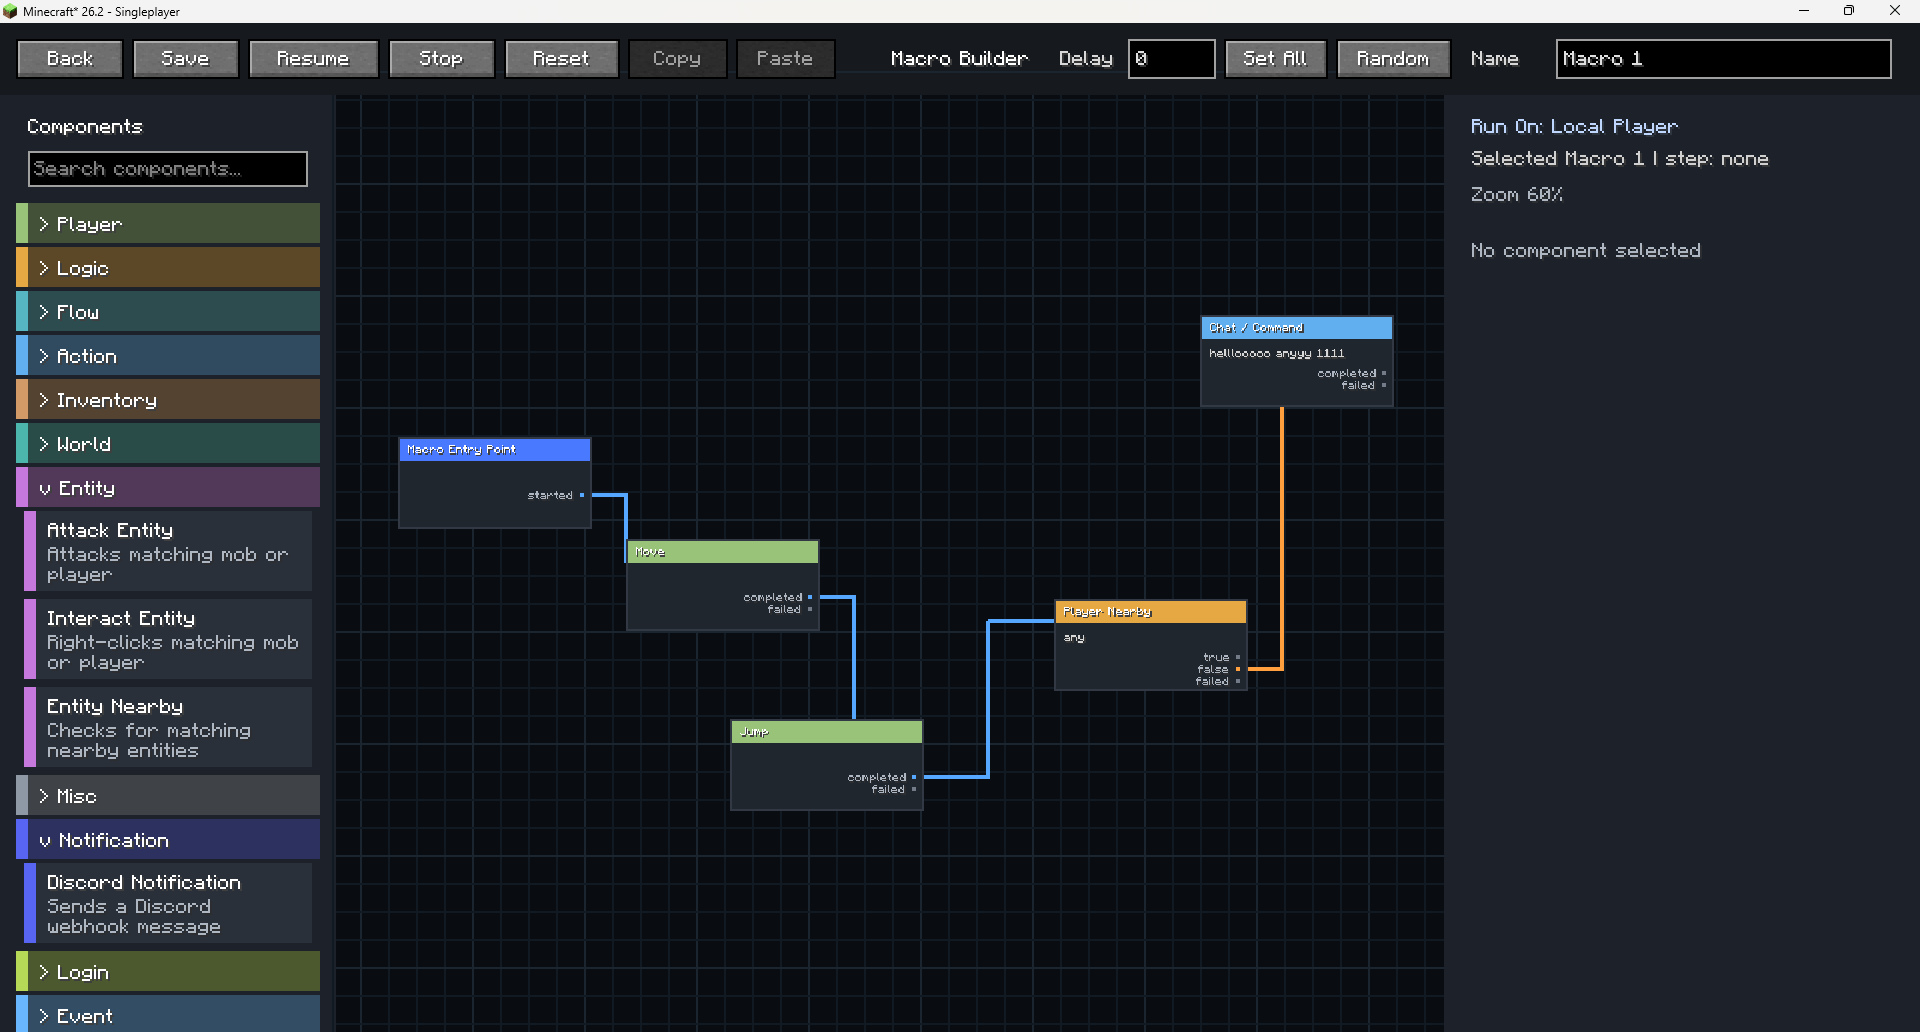Image resolution: width=1920 pixels, height=1032 pixels.
Task: Select the Interact Entity component
Action: tap(168, 639)
